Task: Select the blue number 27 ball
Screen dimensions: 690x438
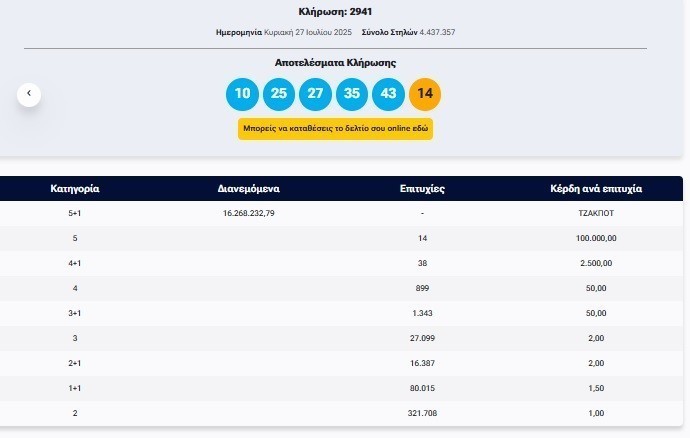Action: point(315,94)
